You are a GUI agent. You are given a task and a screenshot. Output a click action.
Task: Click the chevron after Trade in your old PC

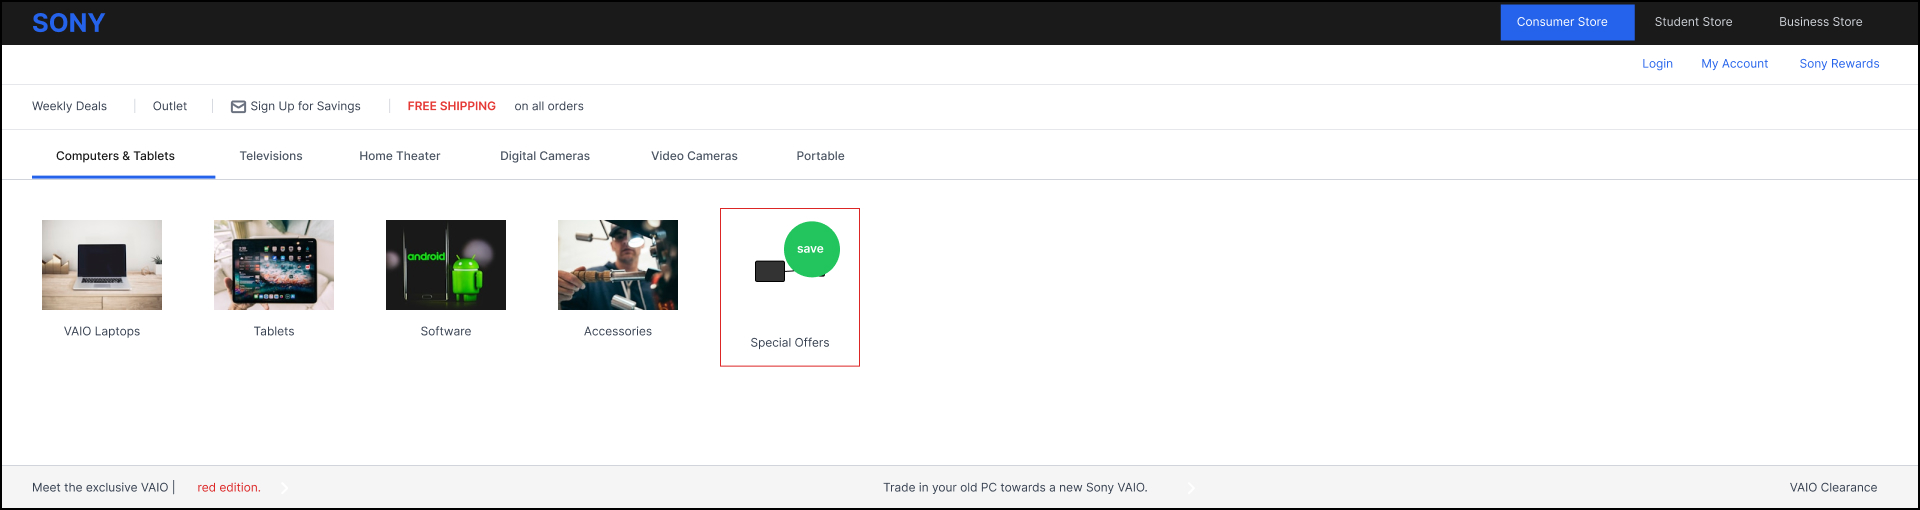click(x=1191, y=488)
